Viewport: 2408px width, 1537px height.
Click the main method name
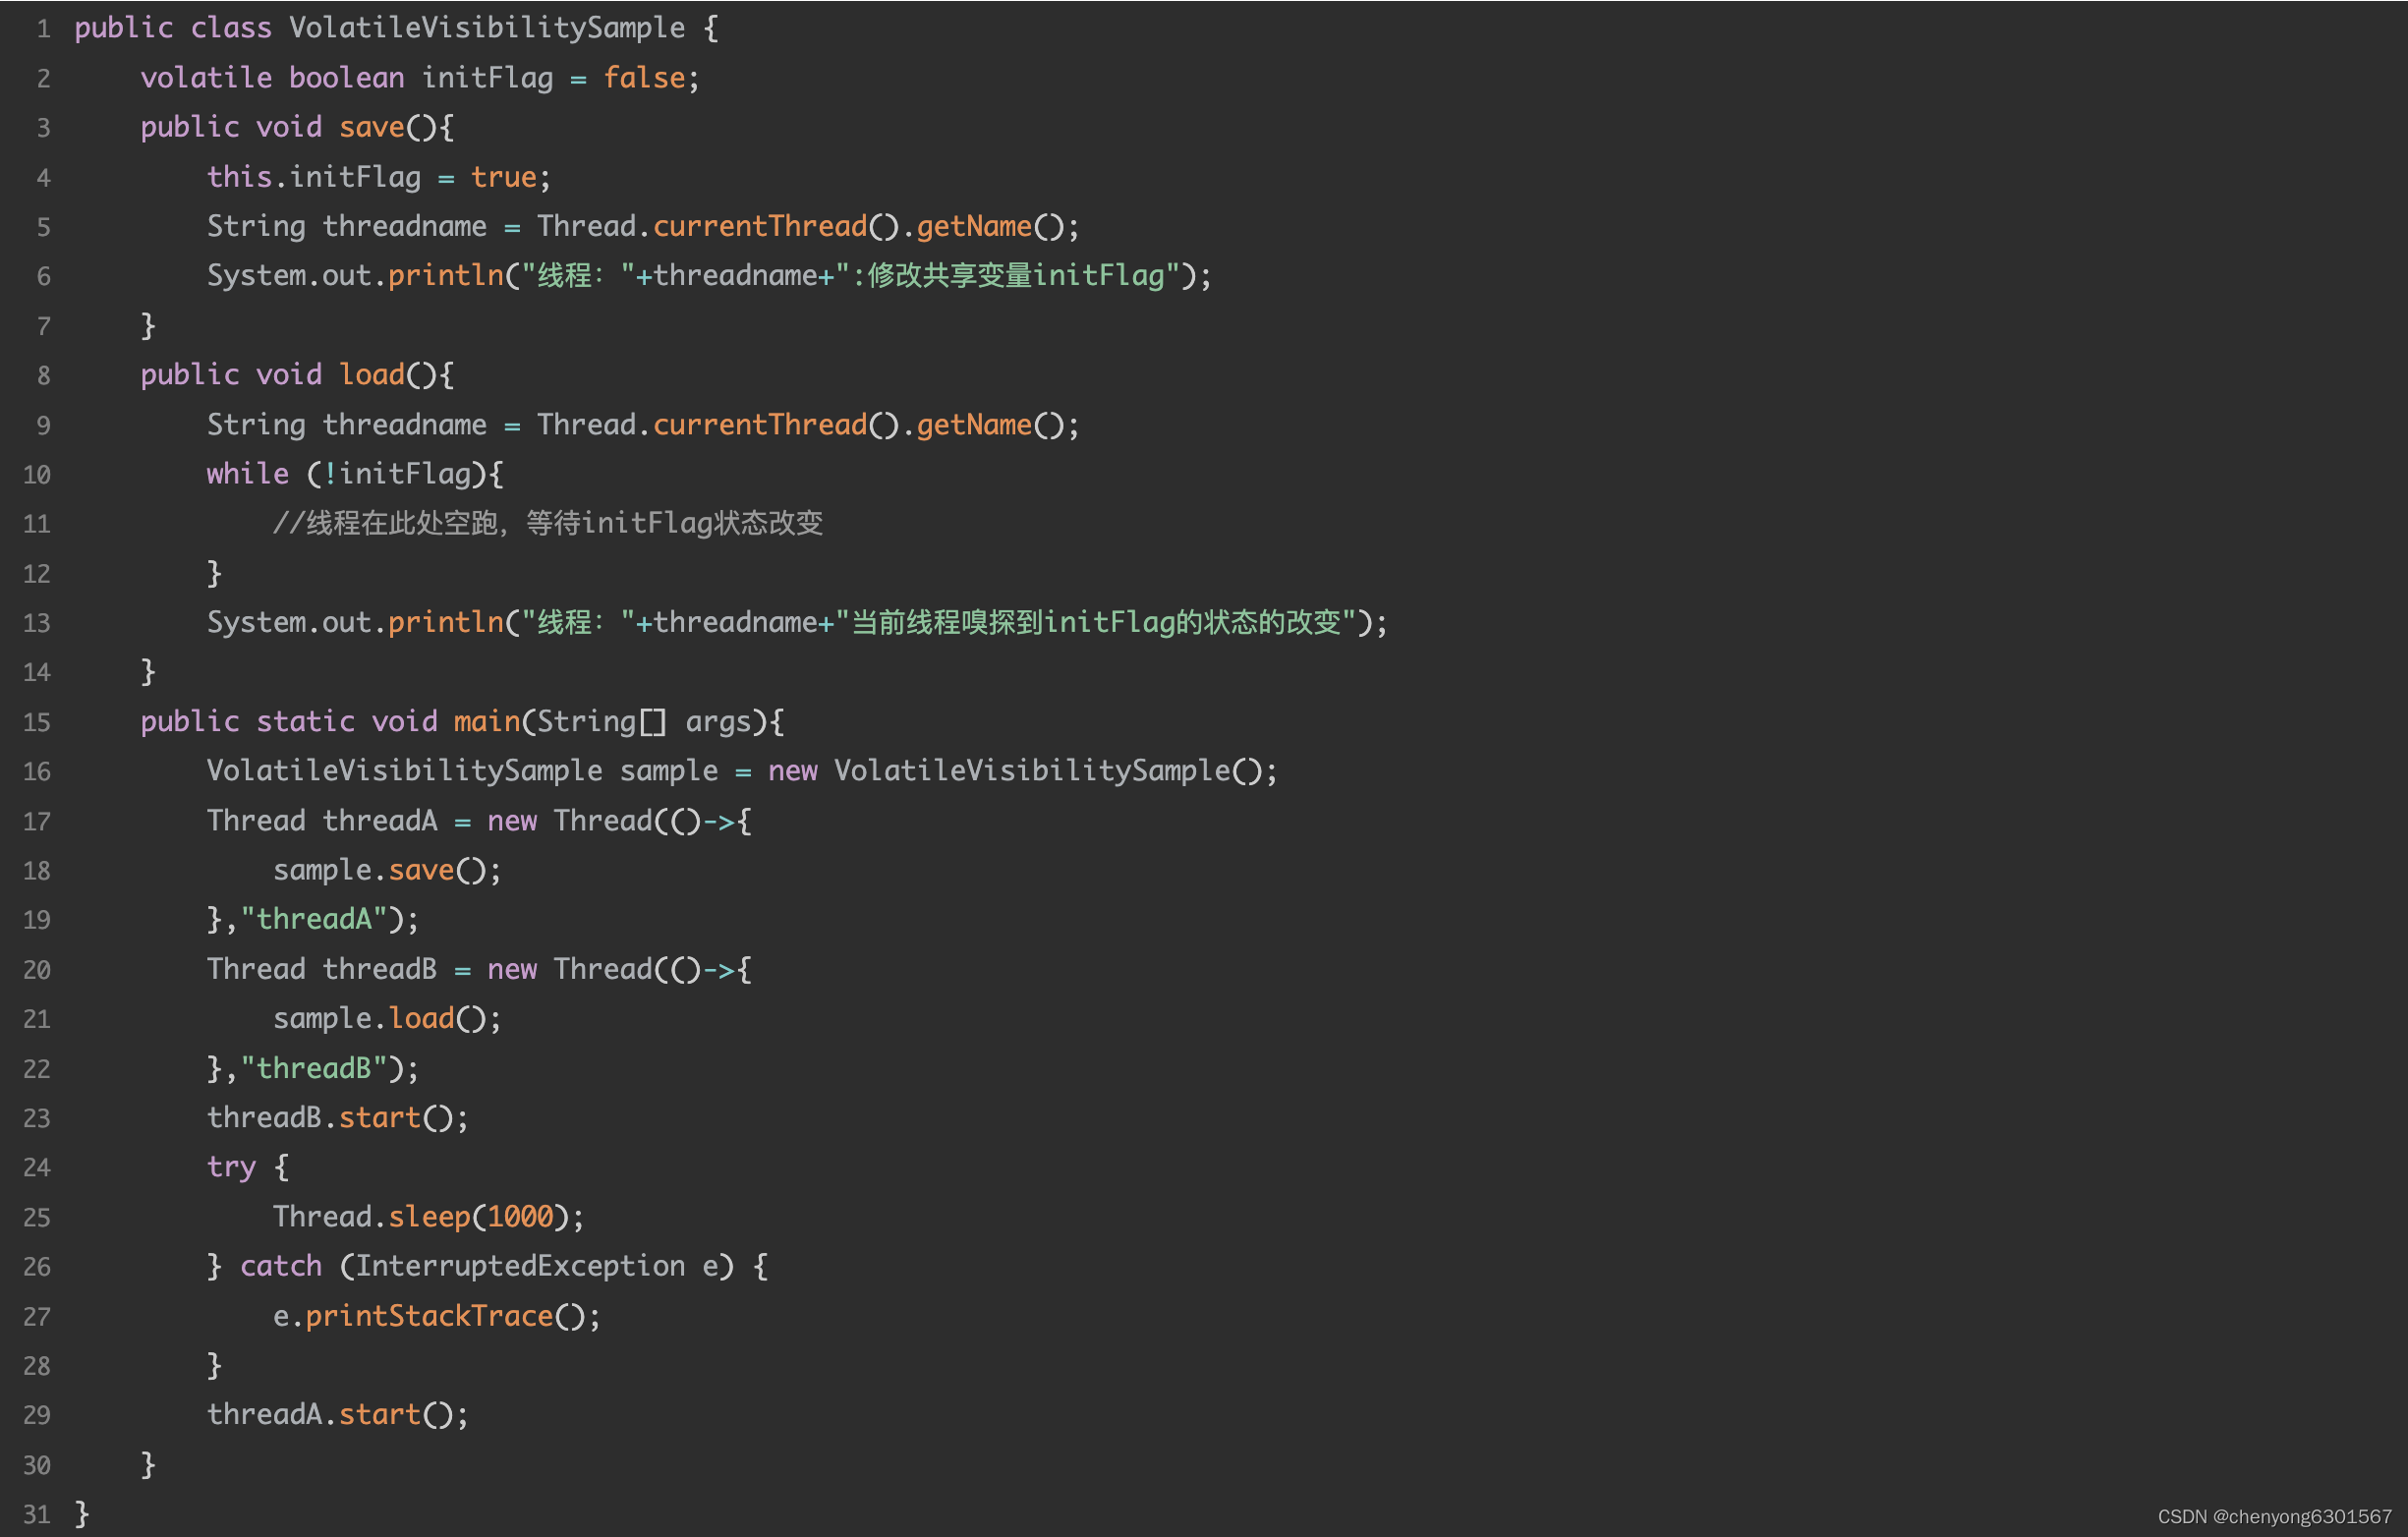(486, 722)
